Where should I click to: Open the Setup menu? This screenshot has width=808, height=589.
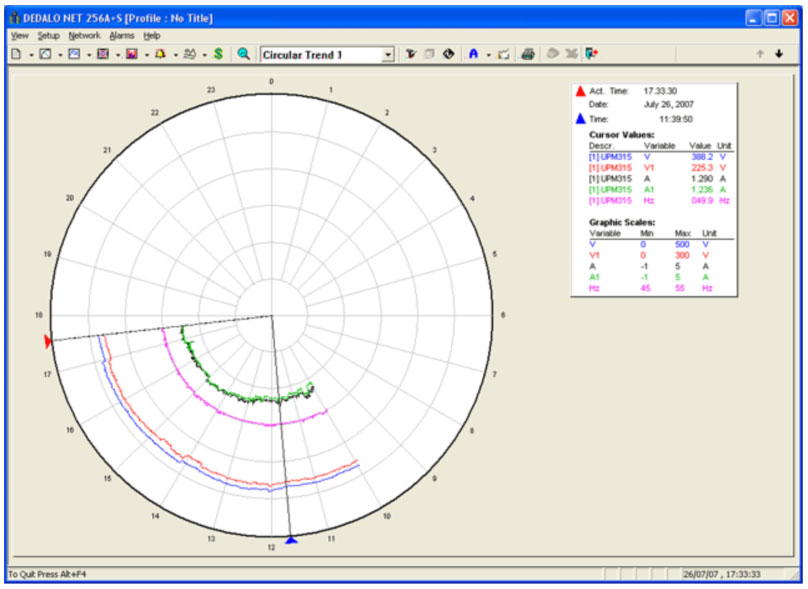click(49, 35)
